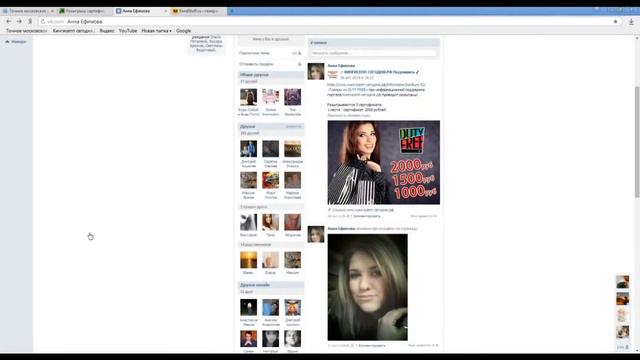
Task: Click the page's vertical scrollbar thumb
Action: (637, 142)
